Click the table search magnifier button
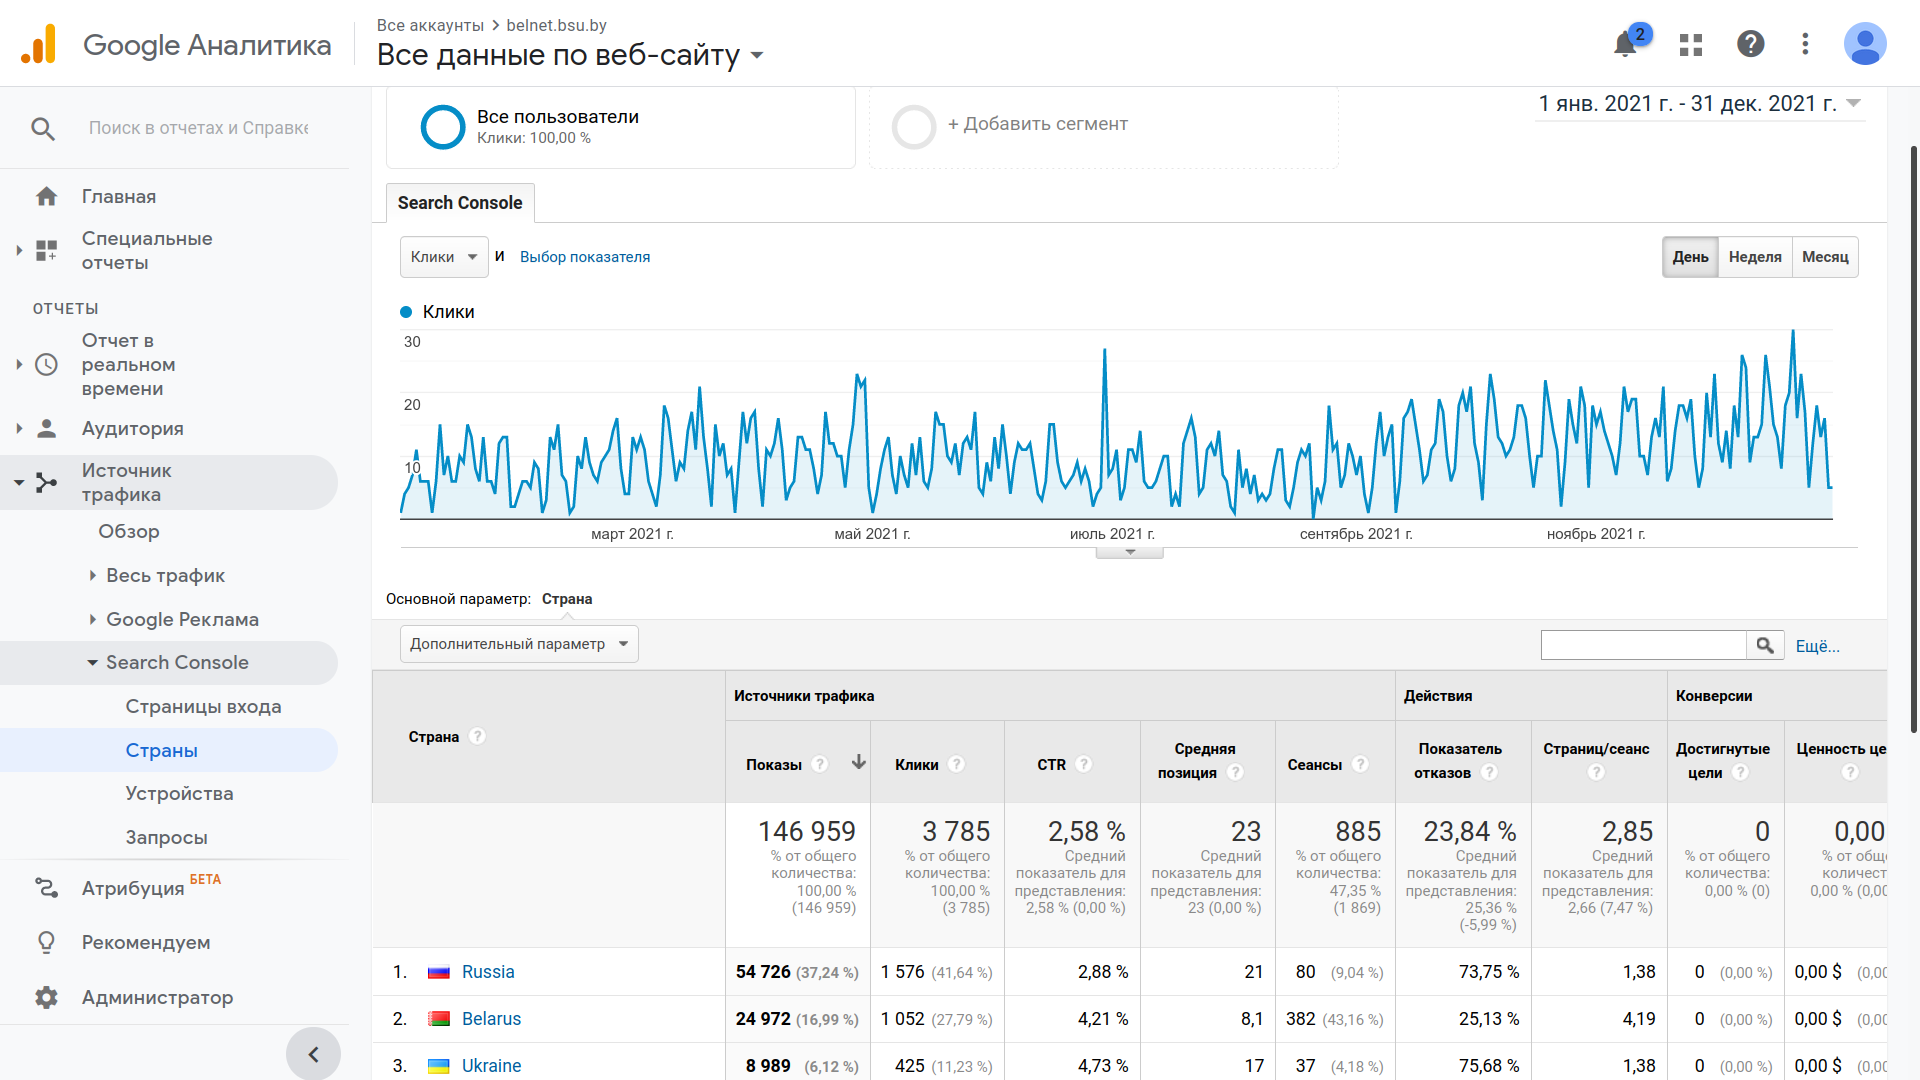 click(x=1765, y=646)
